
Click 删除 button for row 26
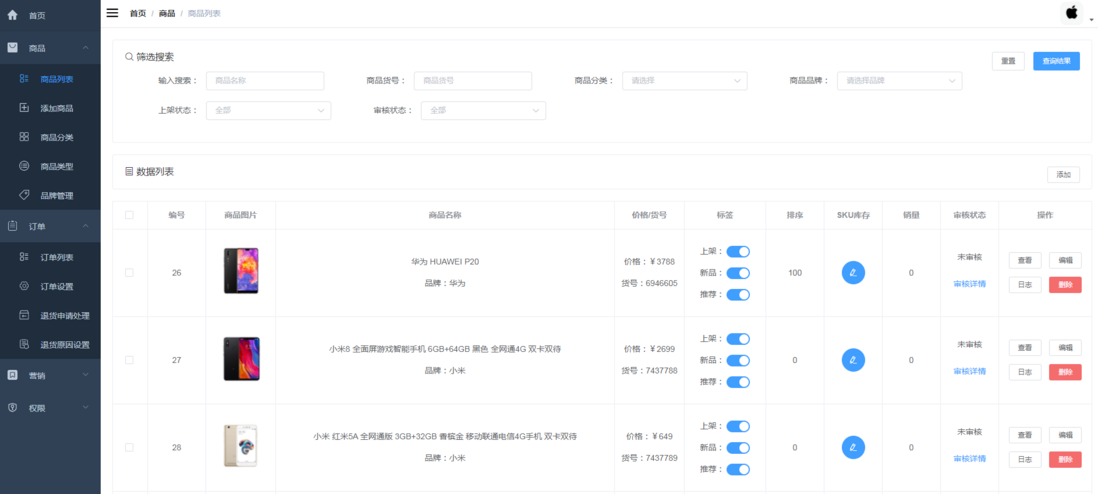point(1065,284)
